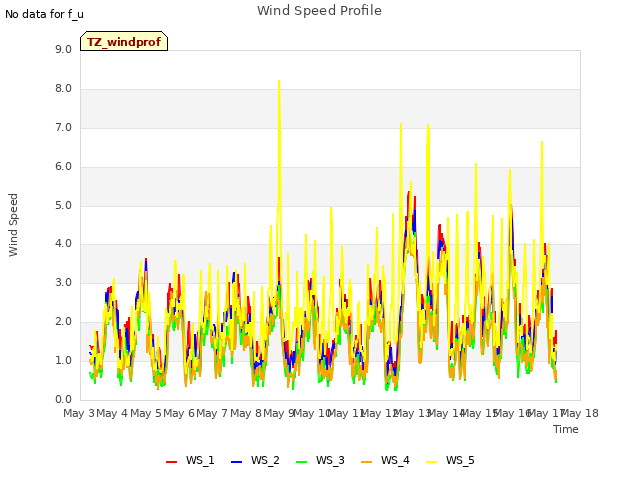This screenshot has height=480, width=640.
Task: Click the 5.0 y-axis tick label
Action: (63, 205)
